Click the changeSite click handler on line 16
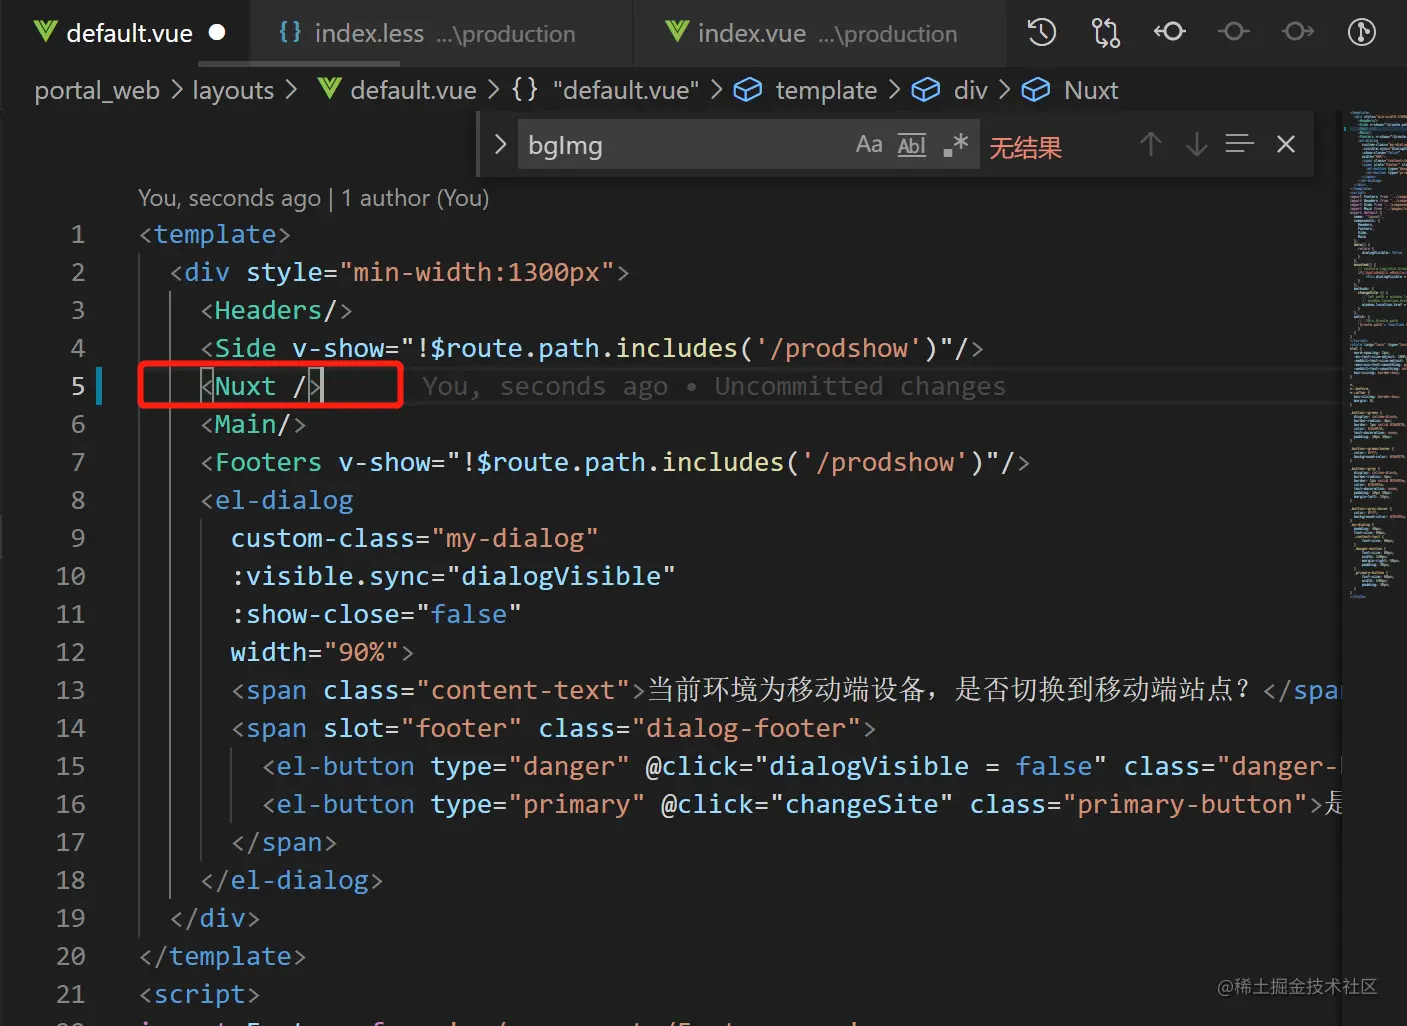Viewport: 1407px width, 1026px height. (x=861, y=805)
